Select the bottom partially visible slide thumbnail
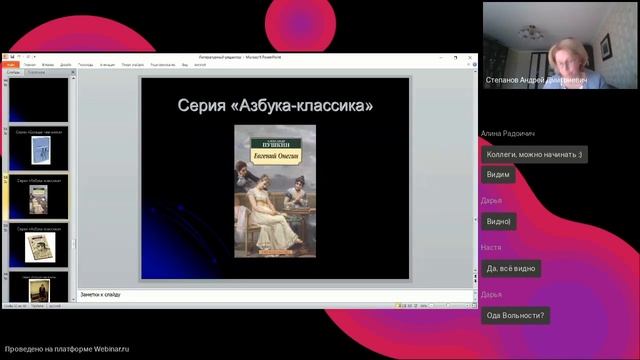This screenshot has width=640, height=360. pyautogui.click(x=39, y=287)
